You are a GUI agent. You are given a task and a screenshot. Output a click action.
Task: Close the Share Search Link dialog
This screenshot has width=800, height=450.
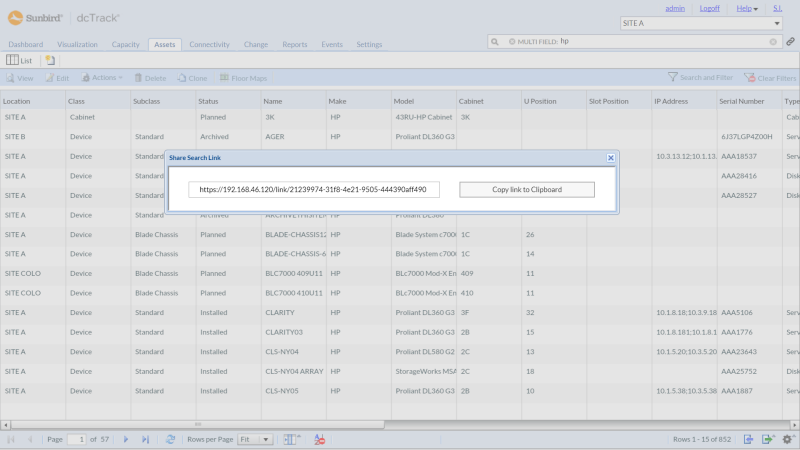click(611, 158)
